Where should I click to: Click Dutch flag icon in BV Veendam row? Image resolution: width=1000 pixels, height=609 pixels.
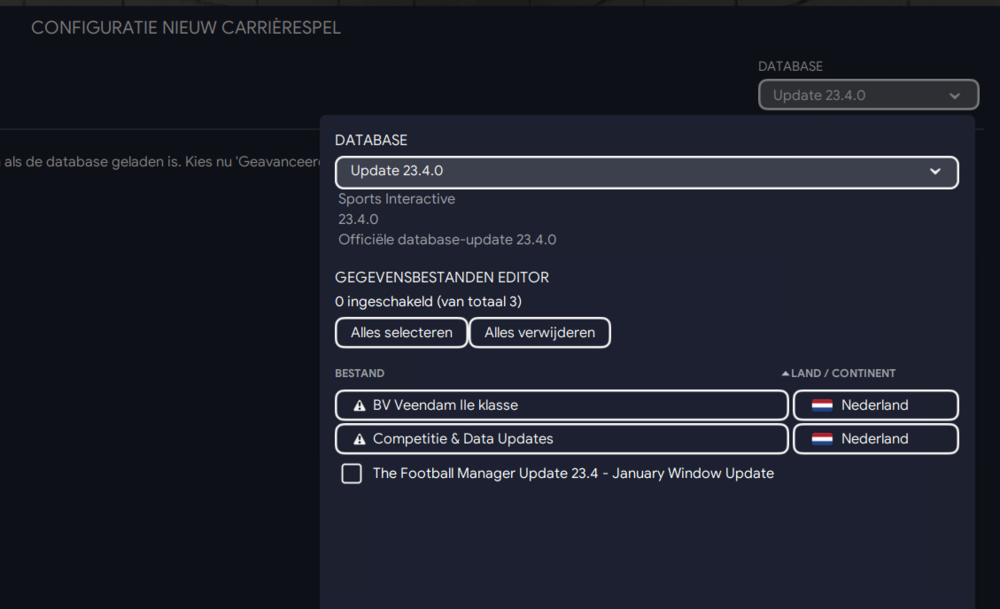(x=822, y=405)
